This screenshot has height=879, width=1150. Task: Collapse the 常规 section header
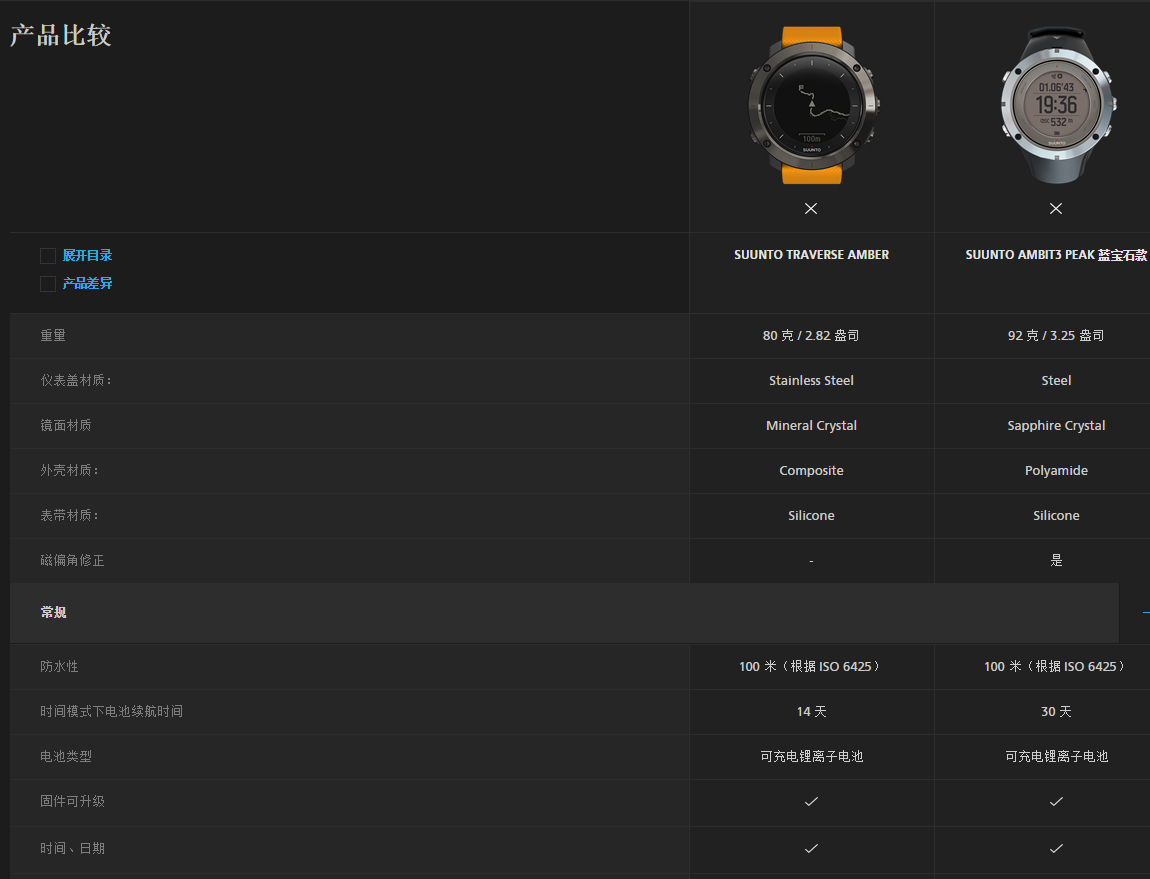click(x=564, y=613)
